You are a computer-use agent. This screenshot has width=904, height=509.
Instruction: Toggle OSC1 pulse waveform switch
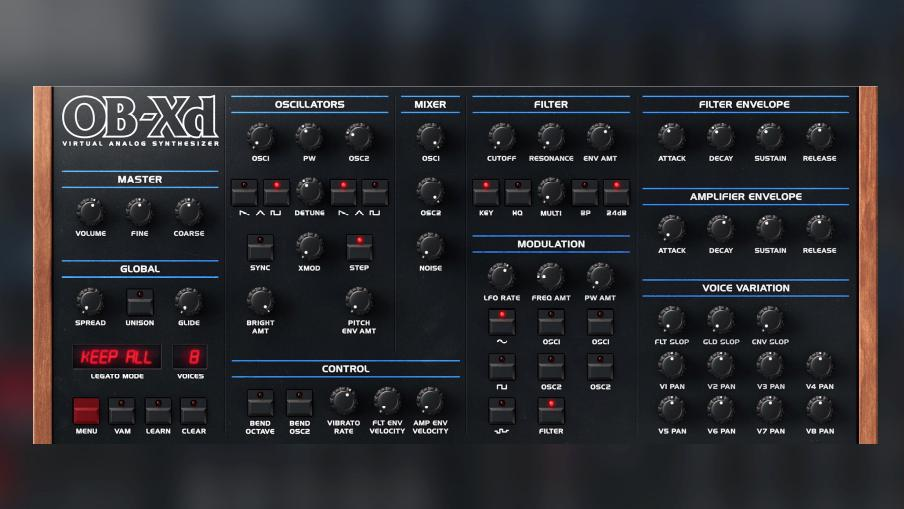(x=276, y=193)
